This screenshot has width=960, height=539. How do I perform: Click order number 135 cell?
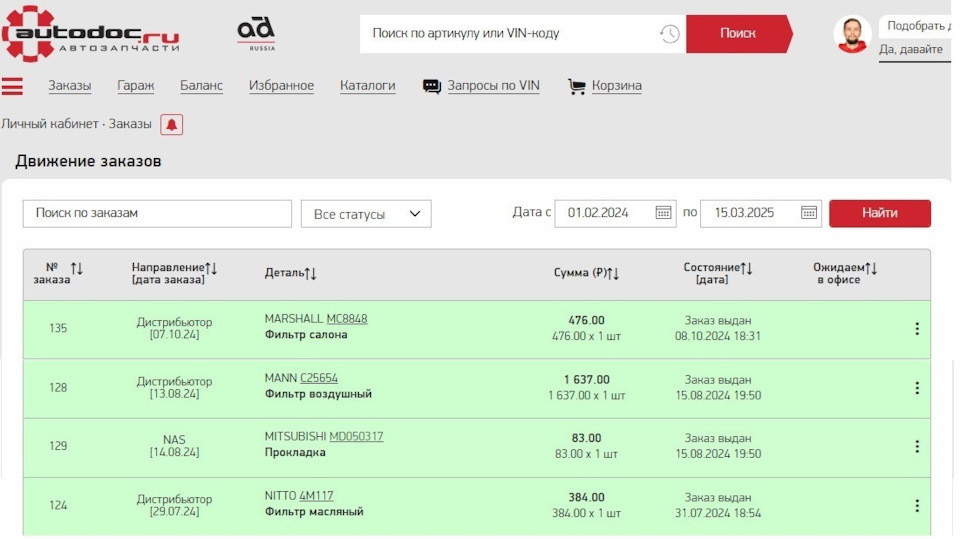pyautogui.click(x=58, y=328)
